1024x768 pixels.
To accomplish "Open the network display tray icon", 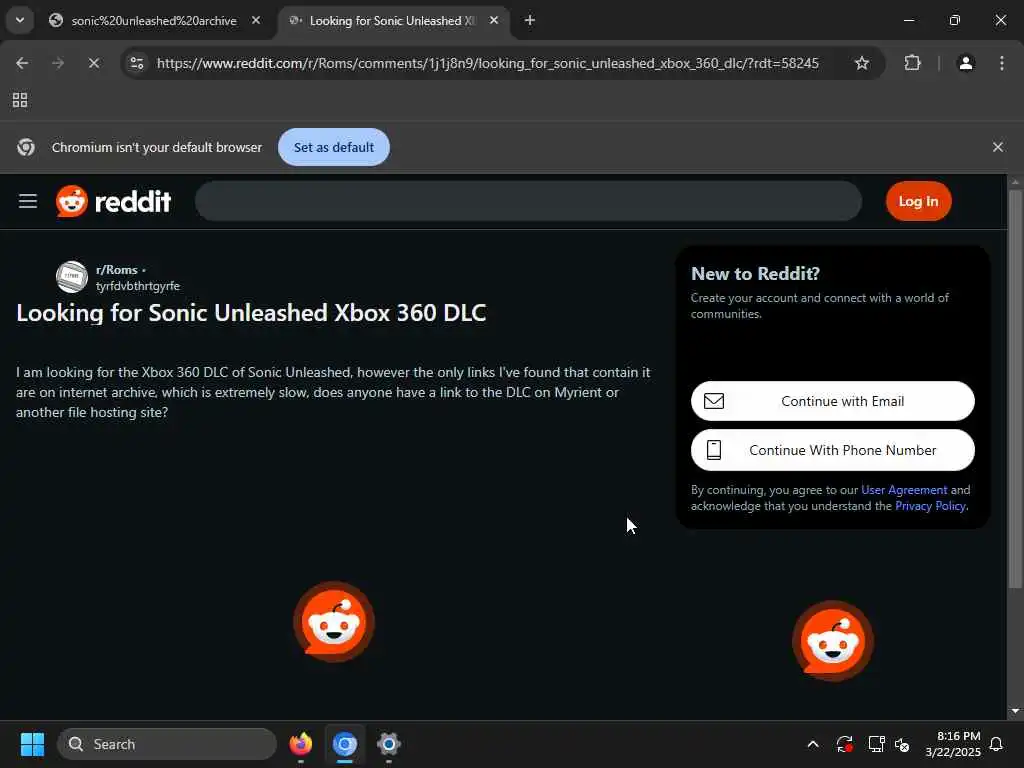I will pos(876,744).
